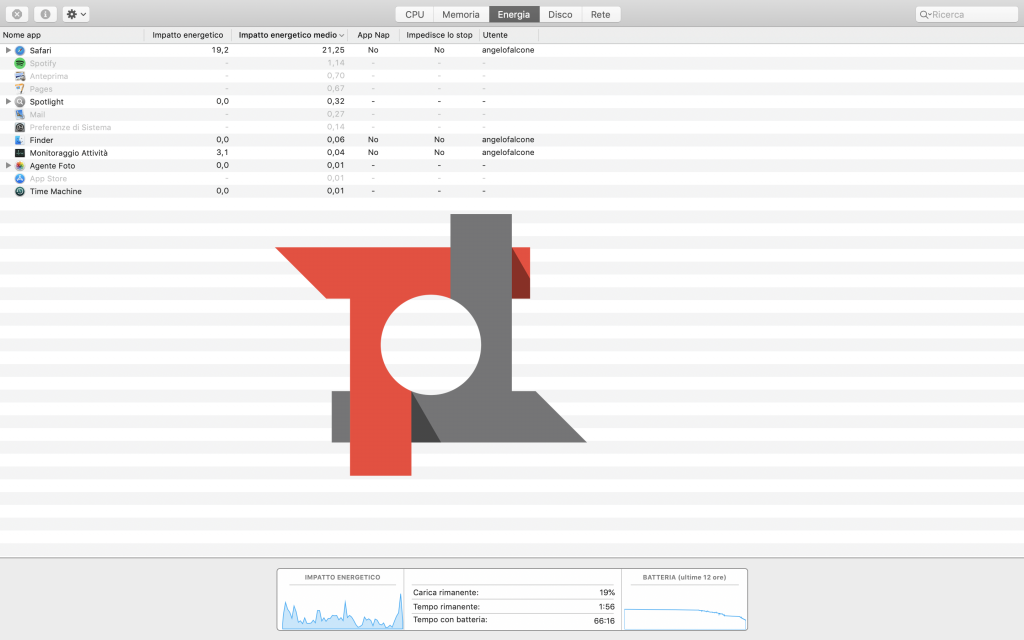
Task: Expand the Spotlight process disclosure triangle
Action: [x=8, y=101]
